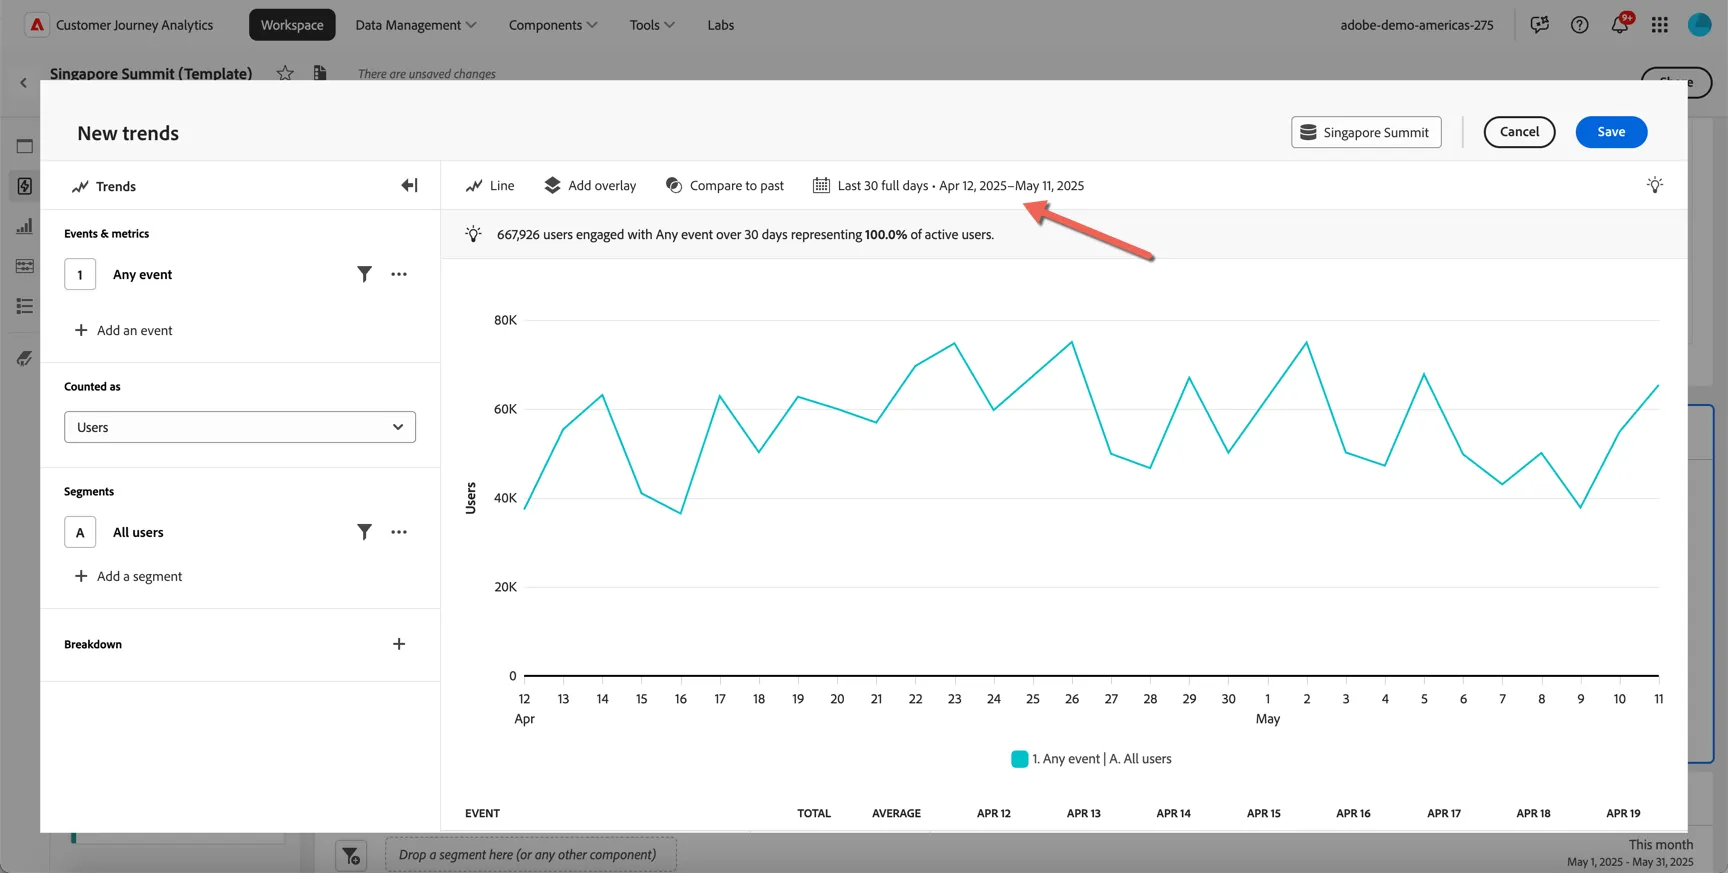This screenshot has width=1728, height=873.
Task: Open the Tools menu
Action: click(652, 25)
